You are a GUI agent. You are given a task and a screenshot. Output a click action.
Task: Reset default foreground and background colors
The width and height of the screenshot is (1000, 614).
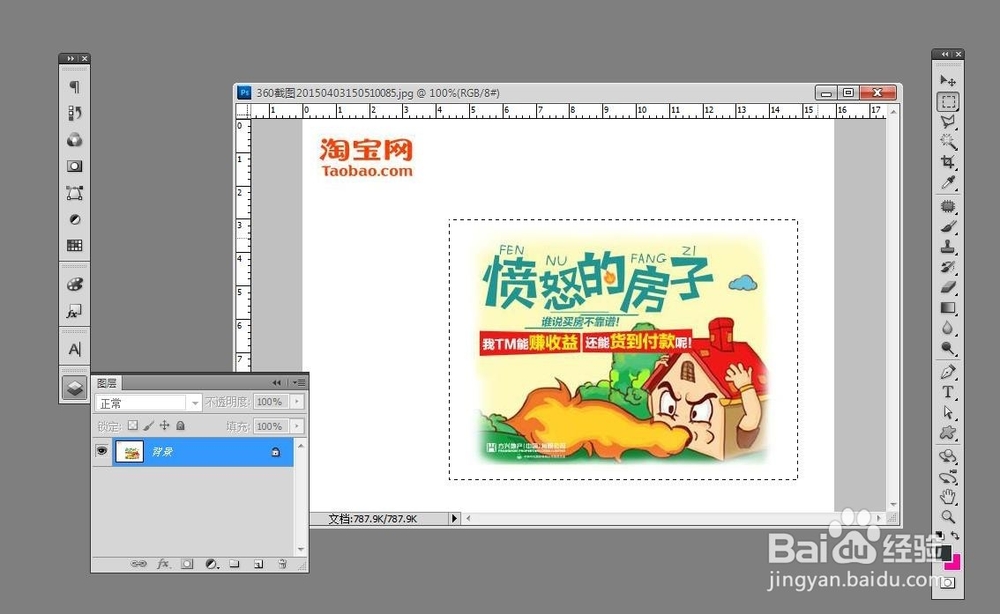tap(939, 535)
